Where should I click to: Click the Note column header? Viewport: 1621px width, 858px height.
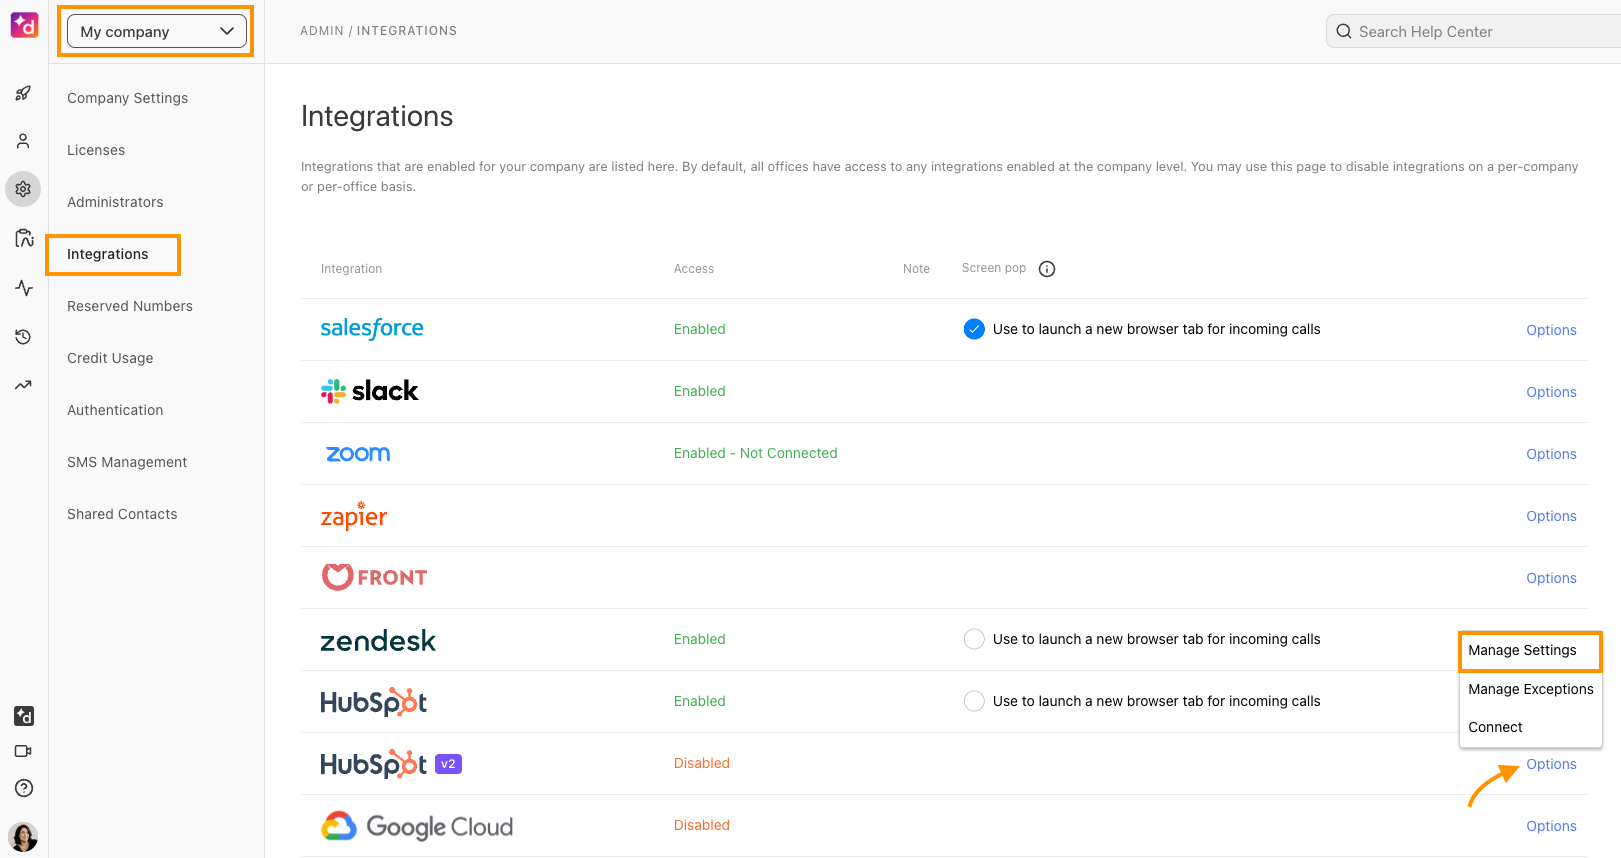tap(916, 269)
